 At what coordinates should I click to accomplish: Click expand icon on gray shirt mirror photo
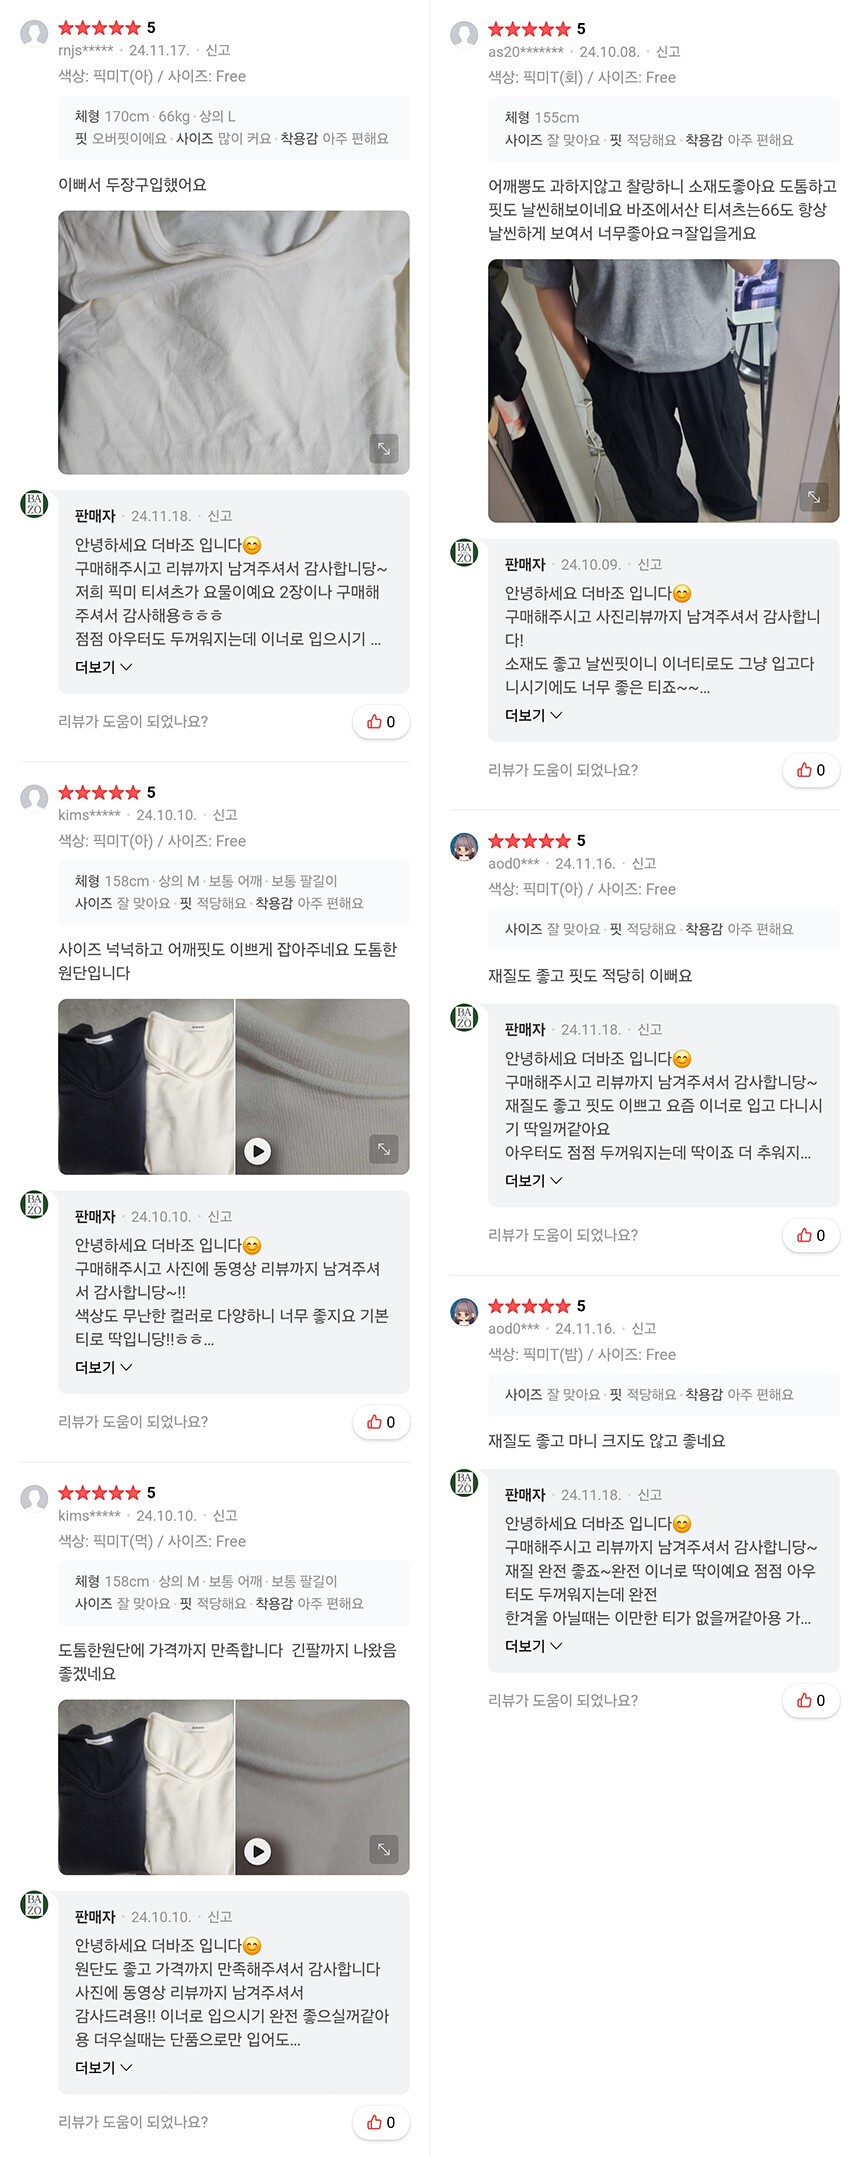point(814,497)
